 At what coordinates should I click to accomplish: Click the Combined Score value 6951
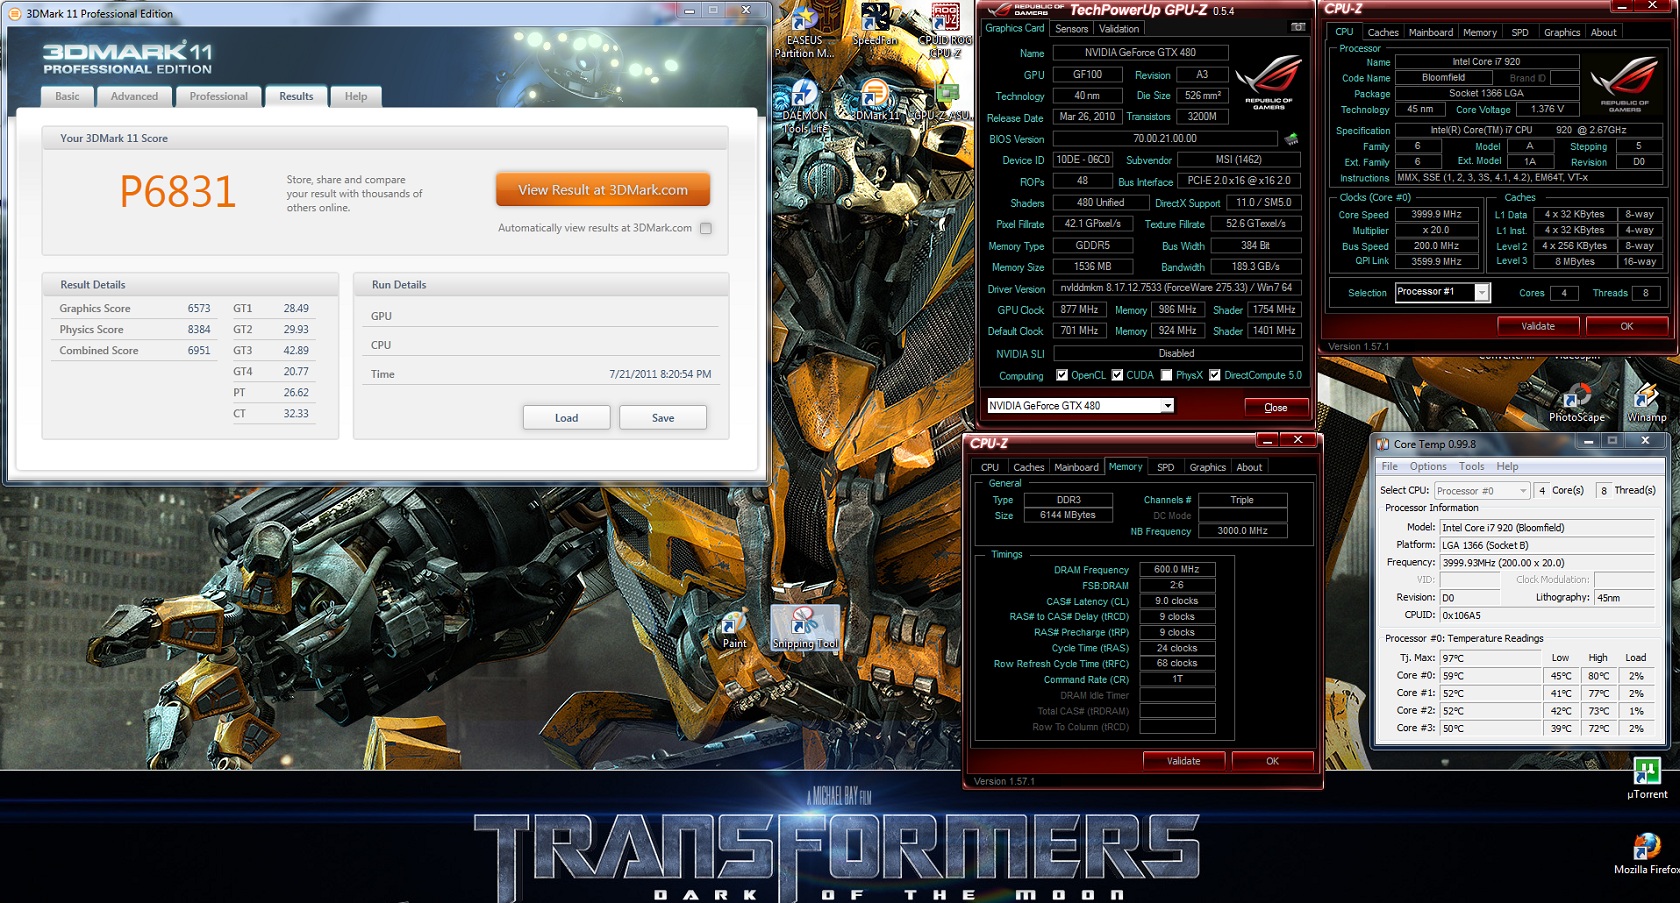click(199, 351)
